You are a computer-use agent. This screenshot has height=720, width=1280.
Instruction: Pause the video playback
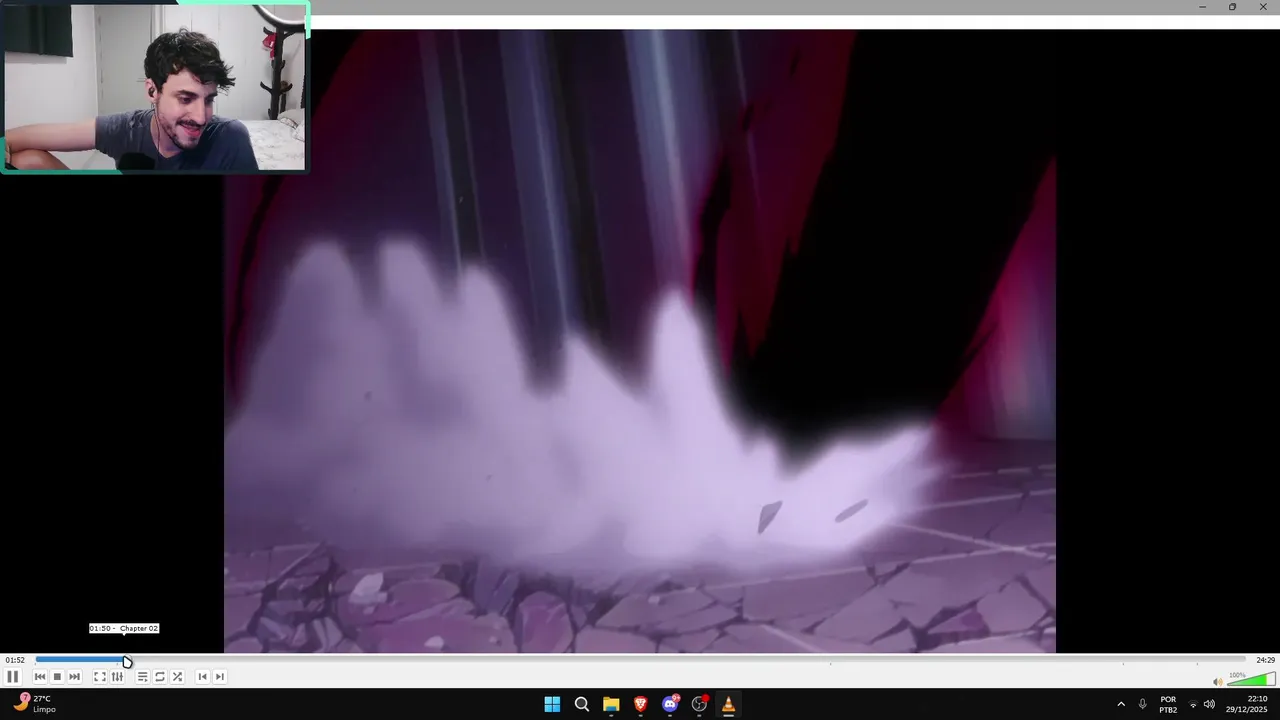click(13, 677)
